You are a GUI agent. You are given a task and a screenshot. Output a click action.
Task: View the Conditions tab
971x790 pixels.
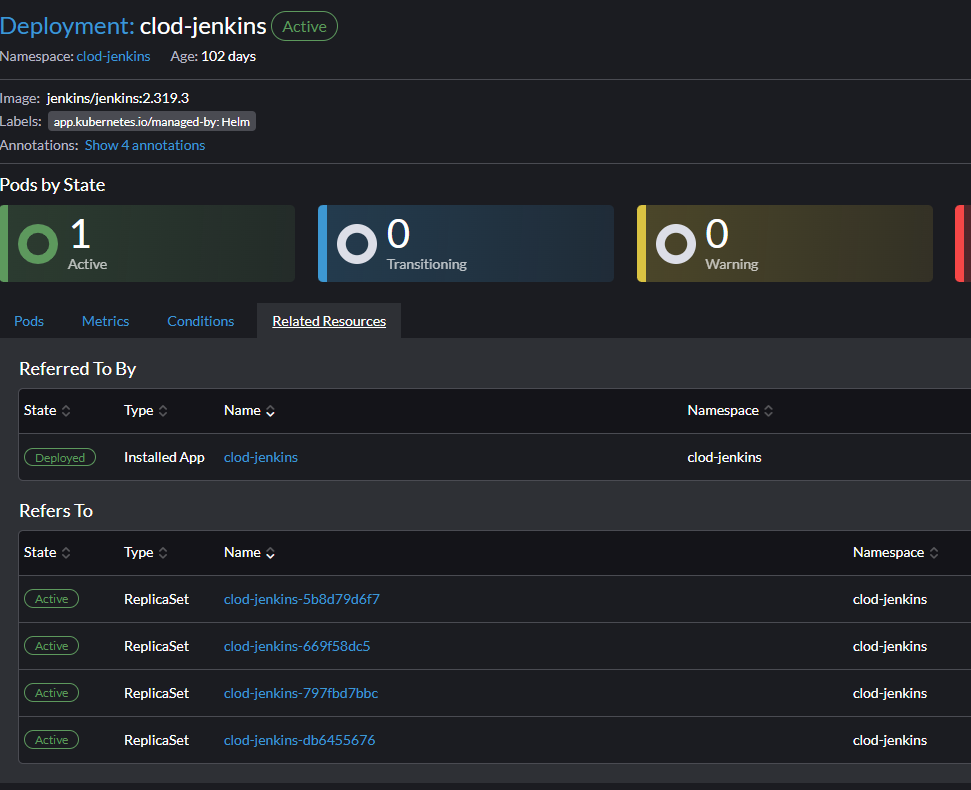pos(200,321)
